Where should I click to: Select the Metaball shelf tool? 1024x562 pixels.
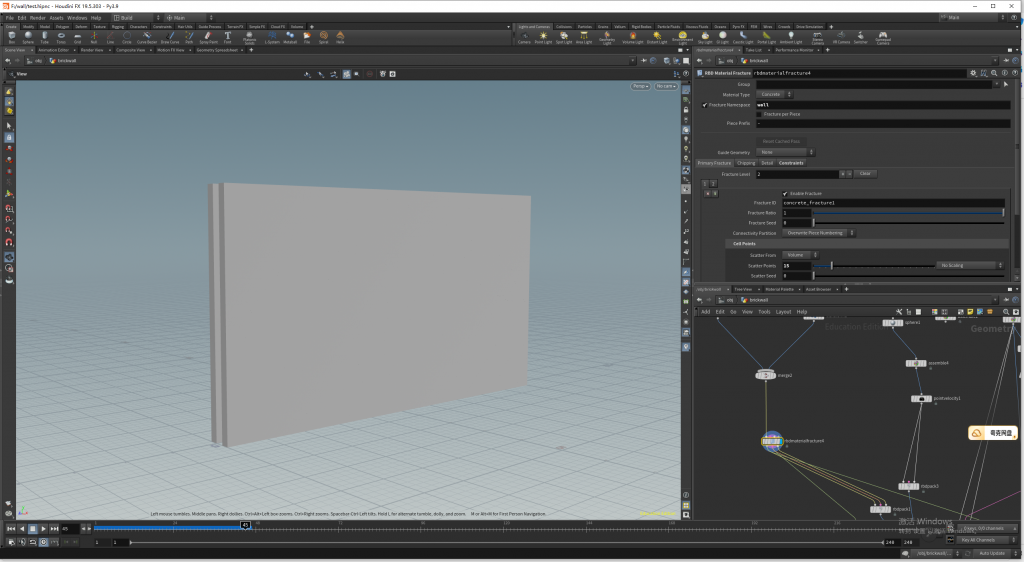290,37
